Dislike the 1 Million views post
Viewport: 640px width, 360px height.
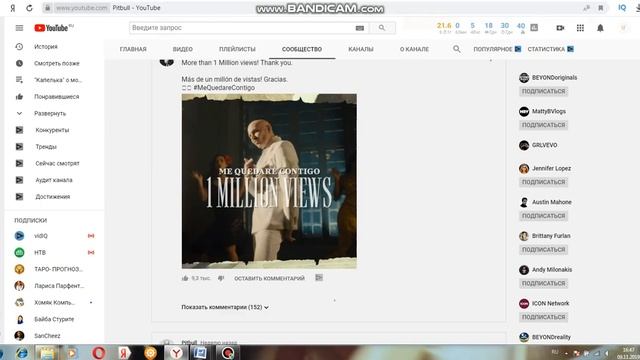221,278
